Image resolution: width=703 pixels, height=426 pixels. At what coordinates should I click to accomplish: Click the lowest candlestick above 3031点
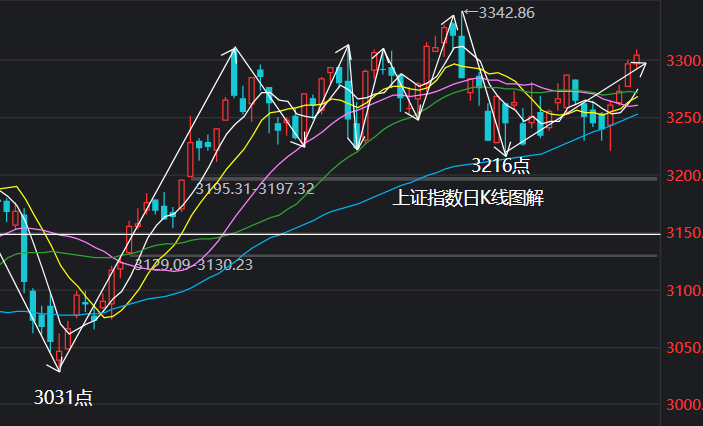59,358
